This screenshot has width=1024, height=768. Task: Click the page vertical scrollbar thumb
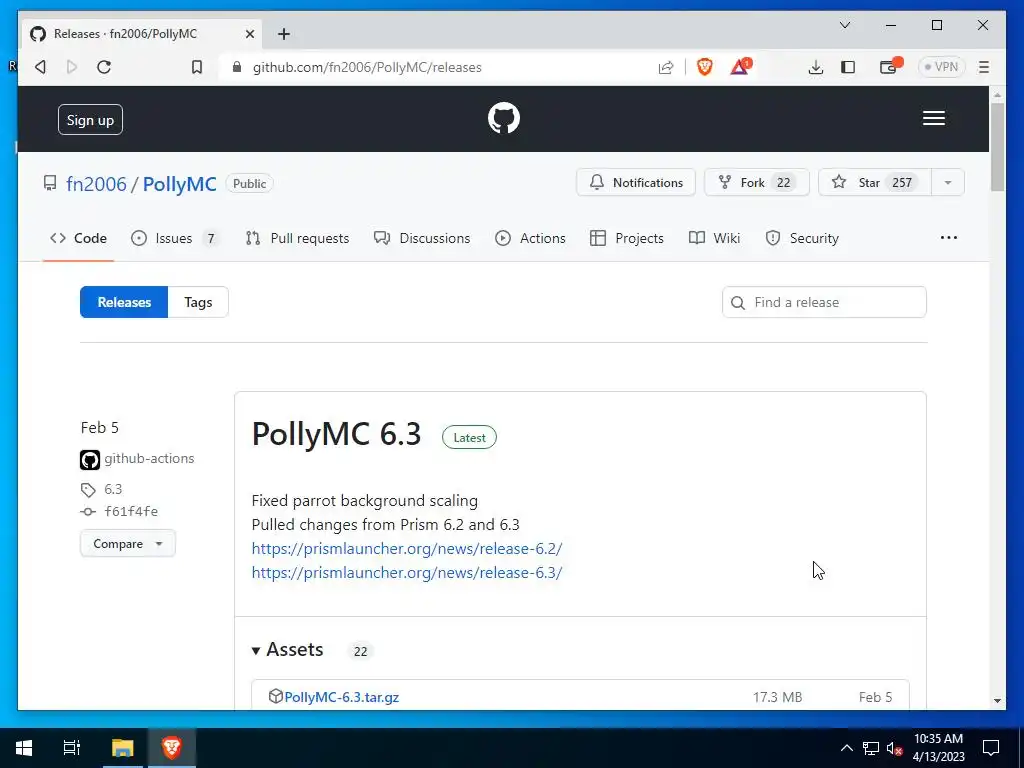pyautogui.click(x=997, y=147)
